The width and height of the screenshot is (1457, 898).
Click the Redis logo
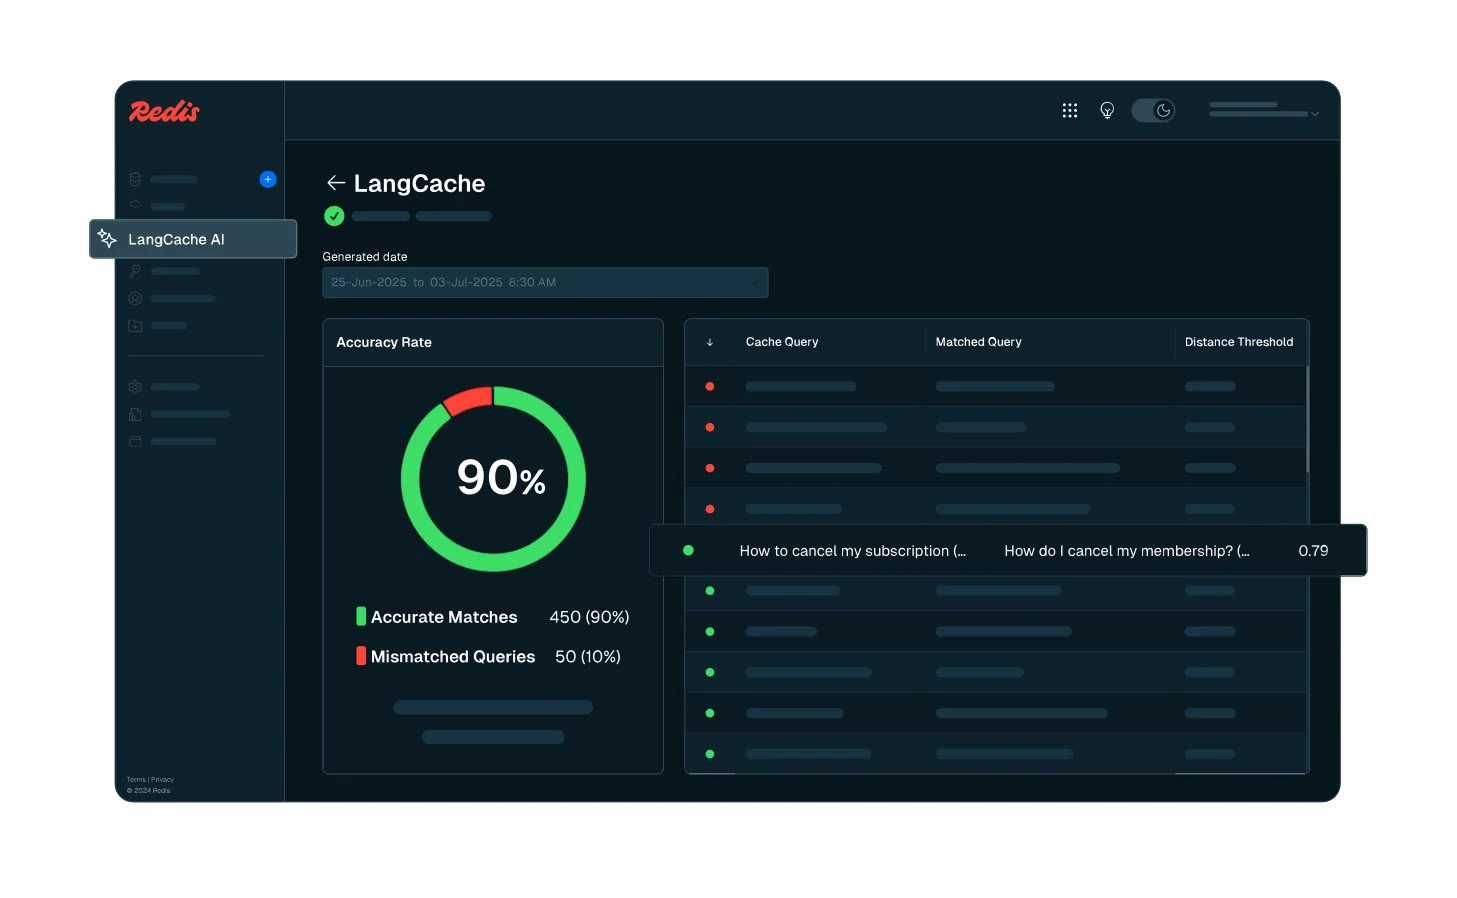164,111
